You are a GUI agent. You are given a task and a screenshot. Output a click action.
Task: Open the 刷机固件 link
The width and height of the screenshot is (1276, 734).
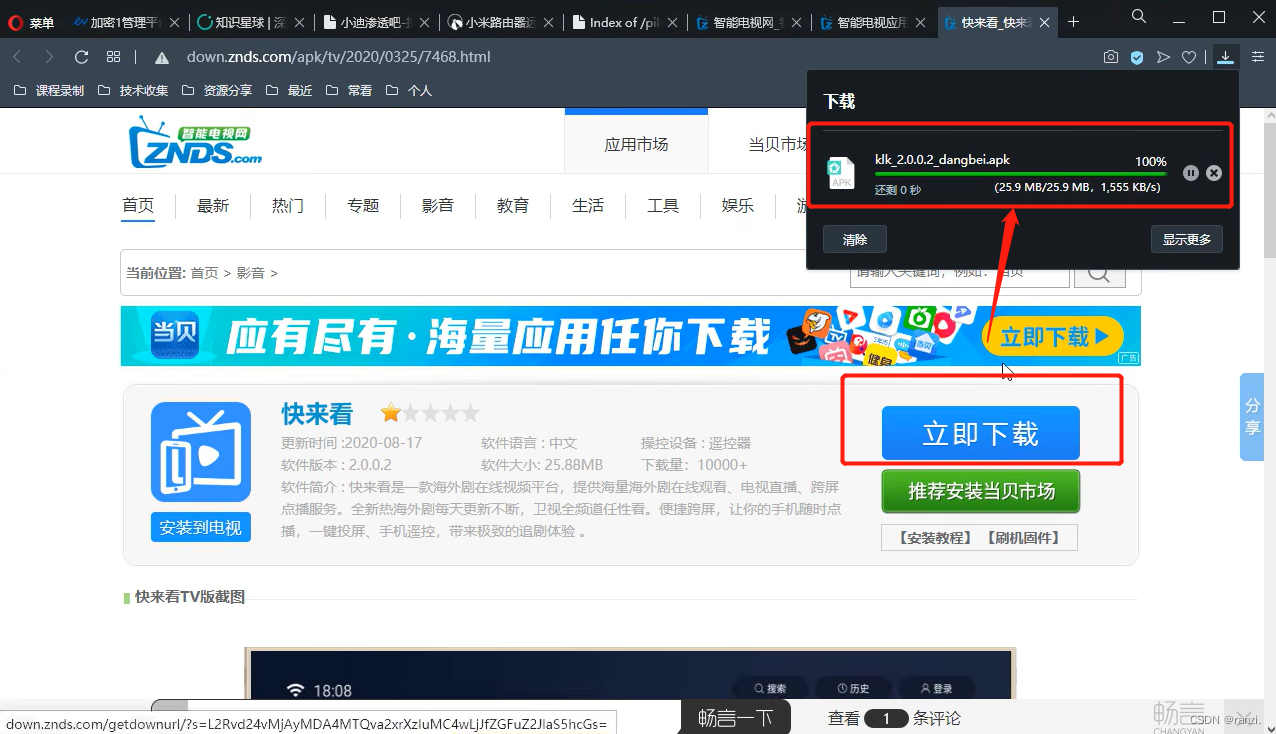[1022, 538]
